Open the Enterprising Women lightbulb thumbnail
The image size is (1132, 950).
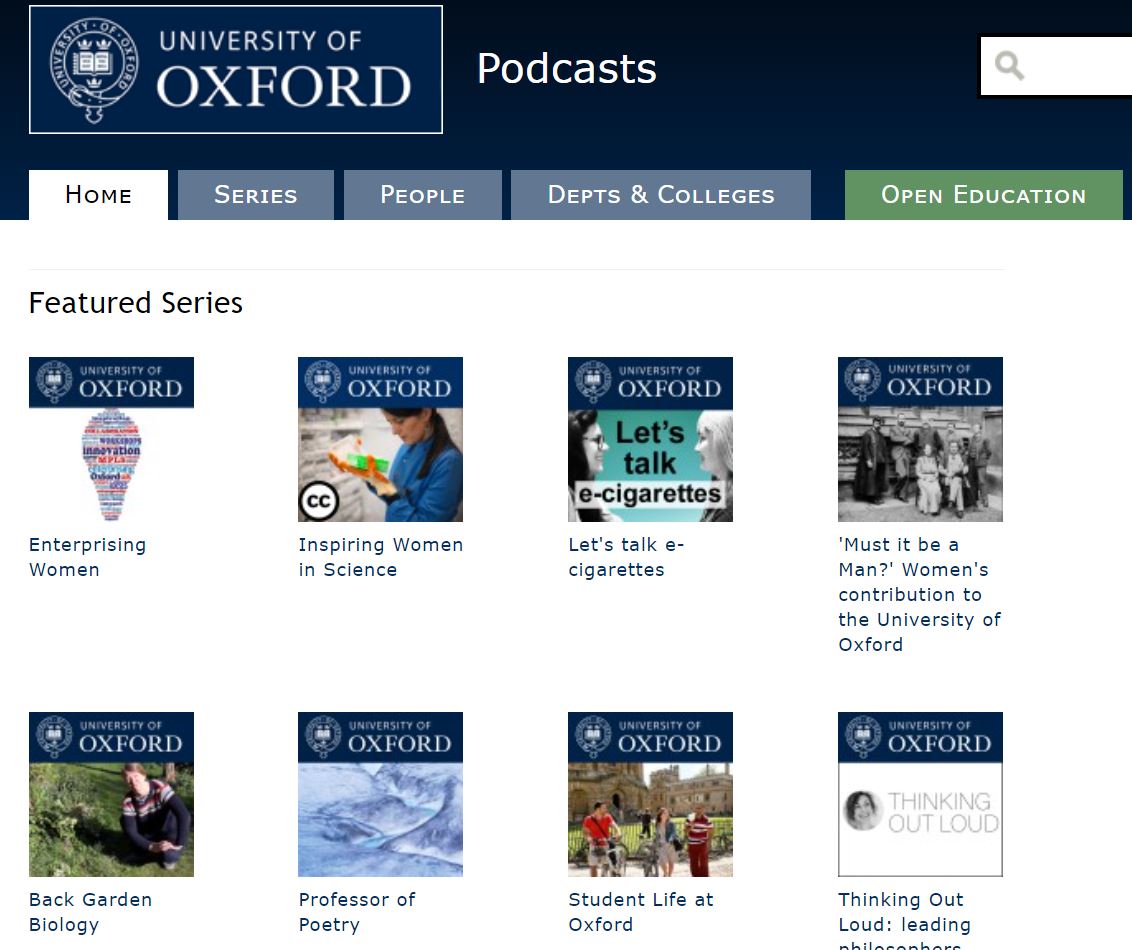tap(111, 439)
